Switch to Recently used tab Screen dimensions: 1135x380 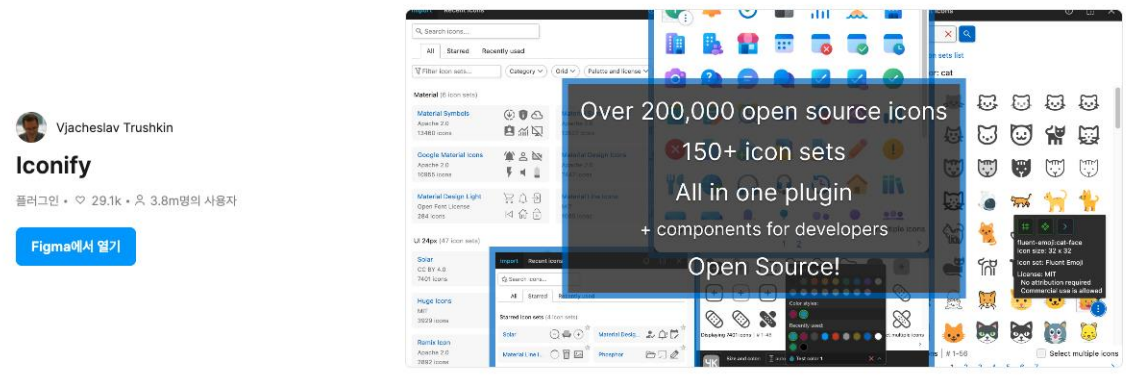pos(503,51)
